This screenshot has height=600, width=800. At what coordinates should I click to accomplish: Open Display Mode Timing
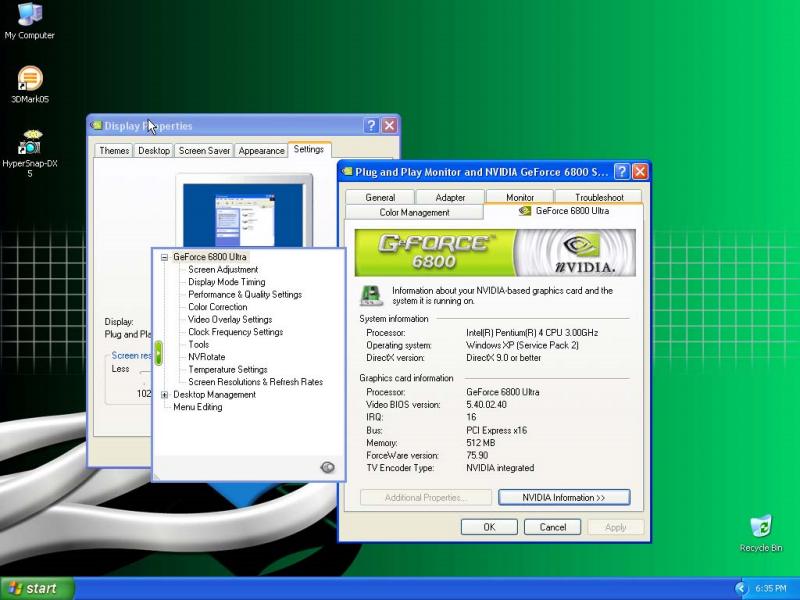(x=227, y=282)
